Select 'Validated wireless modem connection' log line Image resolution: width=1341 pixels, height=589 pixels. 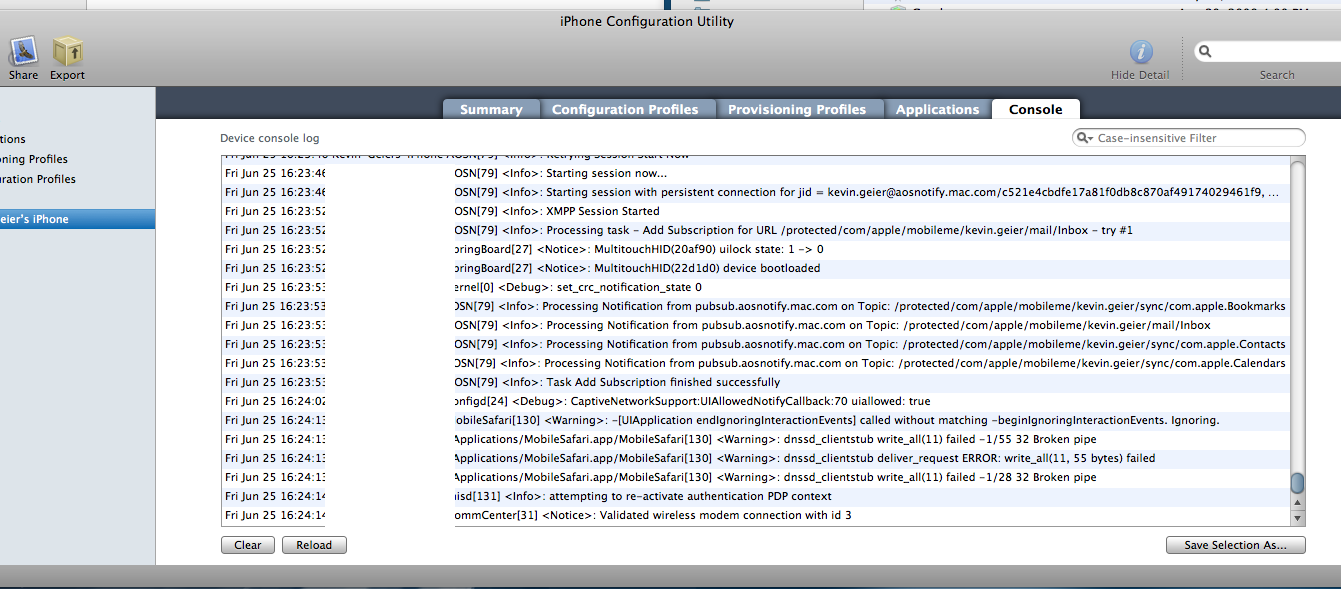[755, 515]
